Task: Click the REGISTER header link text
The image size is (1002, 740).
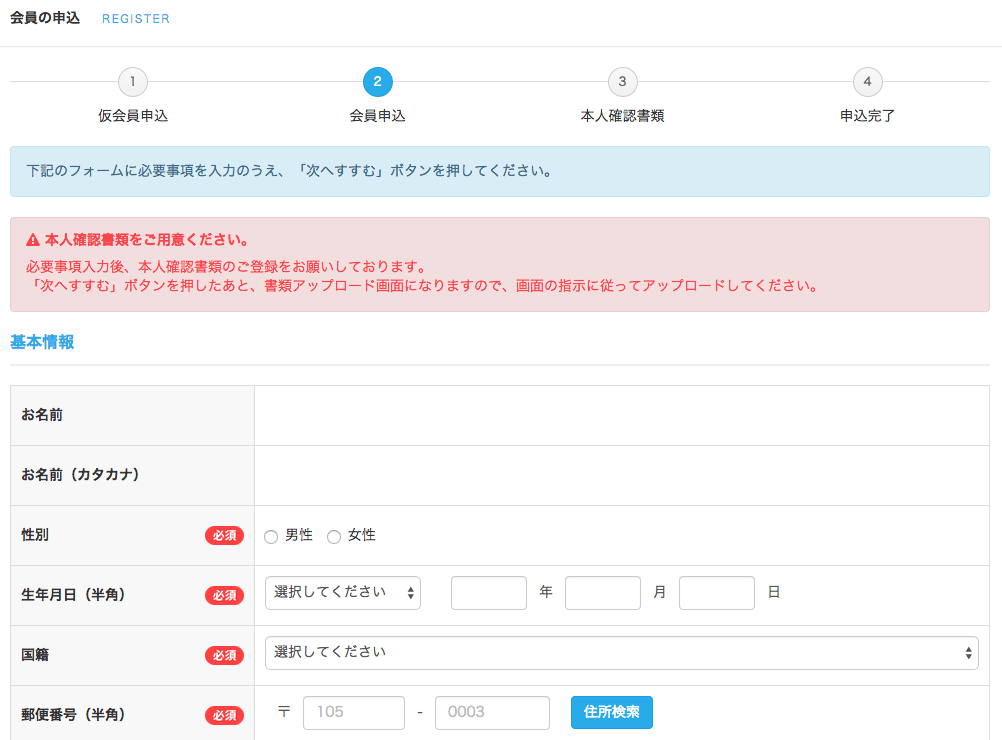Action: point(136,19)
